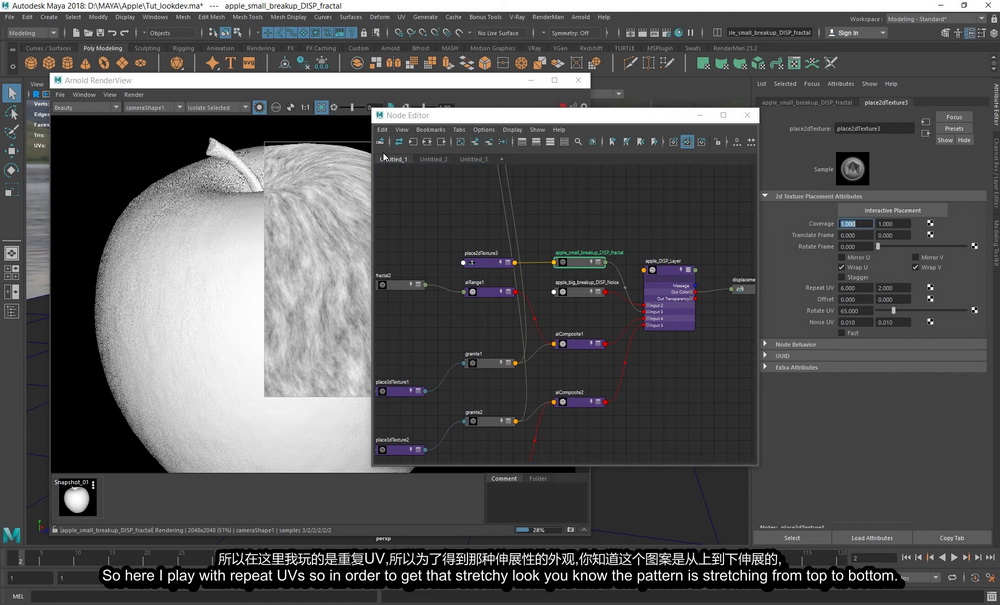Viewport: 1000px width, 605px height.
Task: Click the Copy Tab button
Action: coord(952,537)
